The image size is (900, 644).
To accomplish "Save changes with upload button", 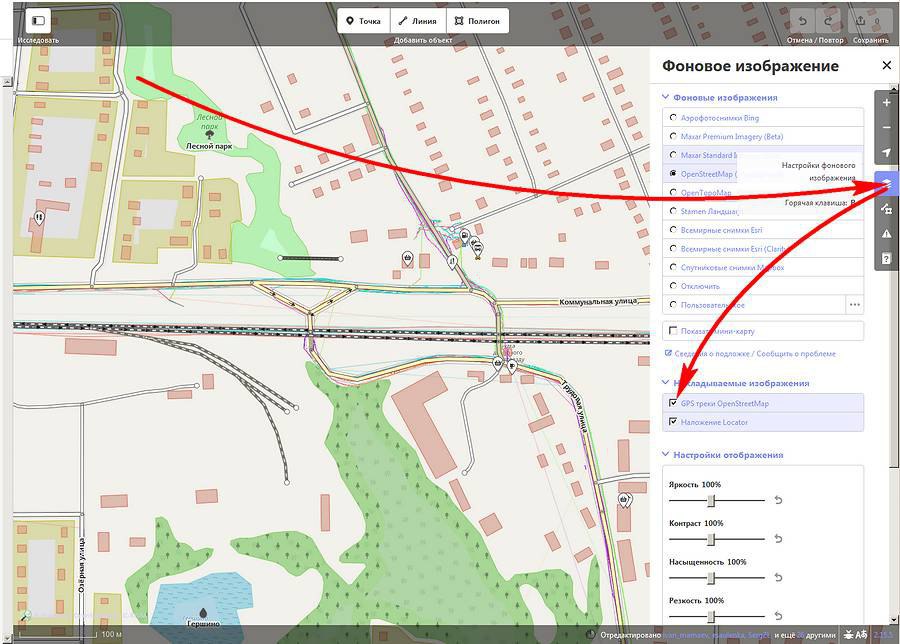I will point(868,21).
